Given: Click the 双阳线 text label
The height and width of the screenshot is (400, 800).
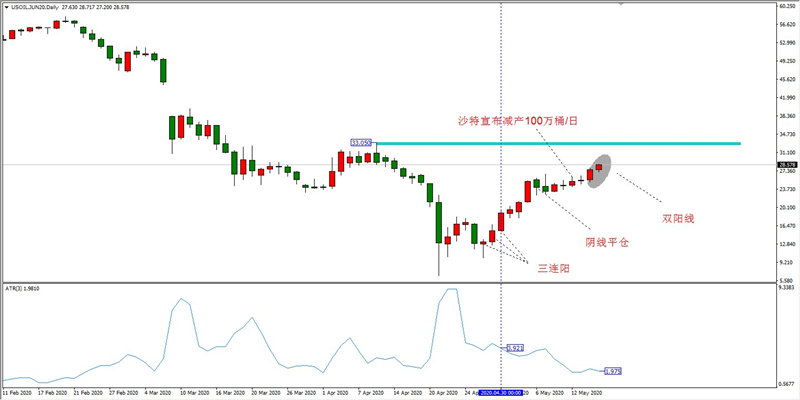Looking at the screenshot, I should 679,219.
